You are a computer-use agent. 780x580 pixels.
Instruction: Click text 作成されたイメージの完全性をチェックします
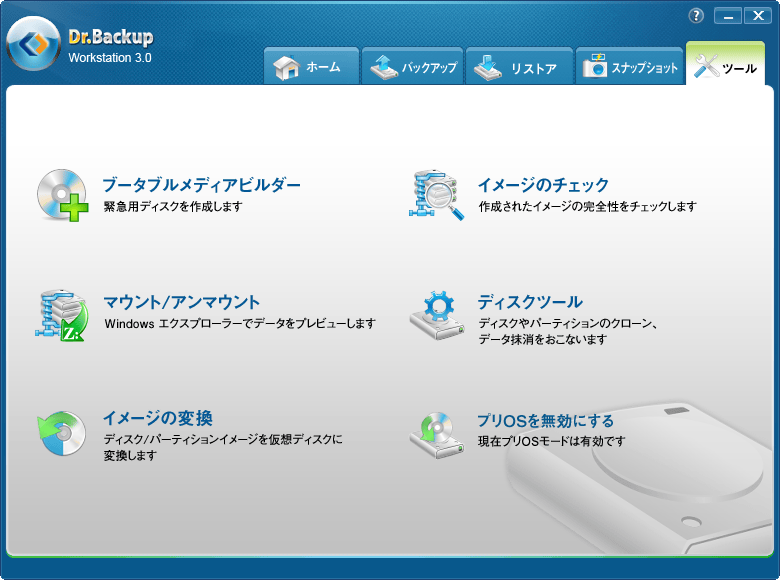(587, 206)
